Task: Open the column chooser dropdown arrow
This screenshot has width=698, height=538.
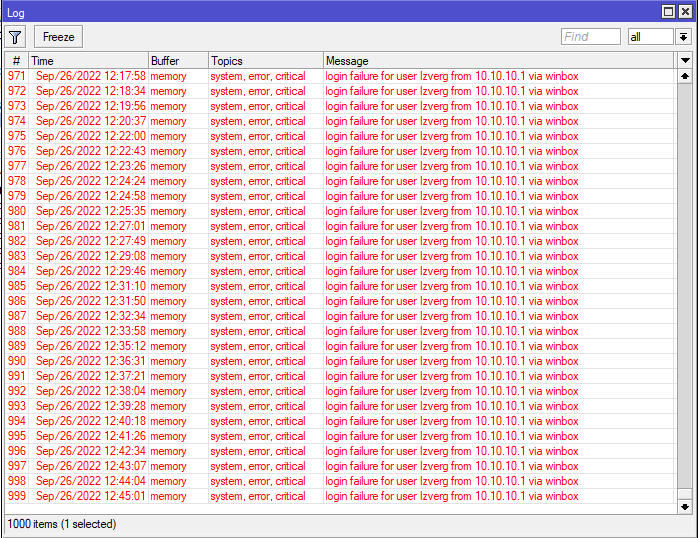Action: point(685,60)
